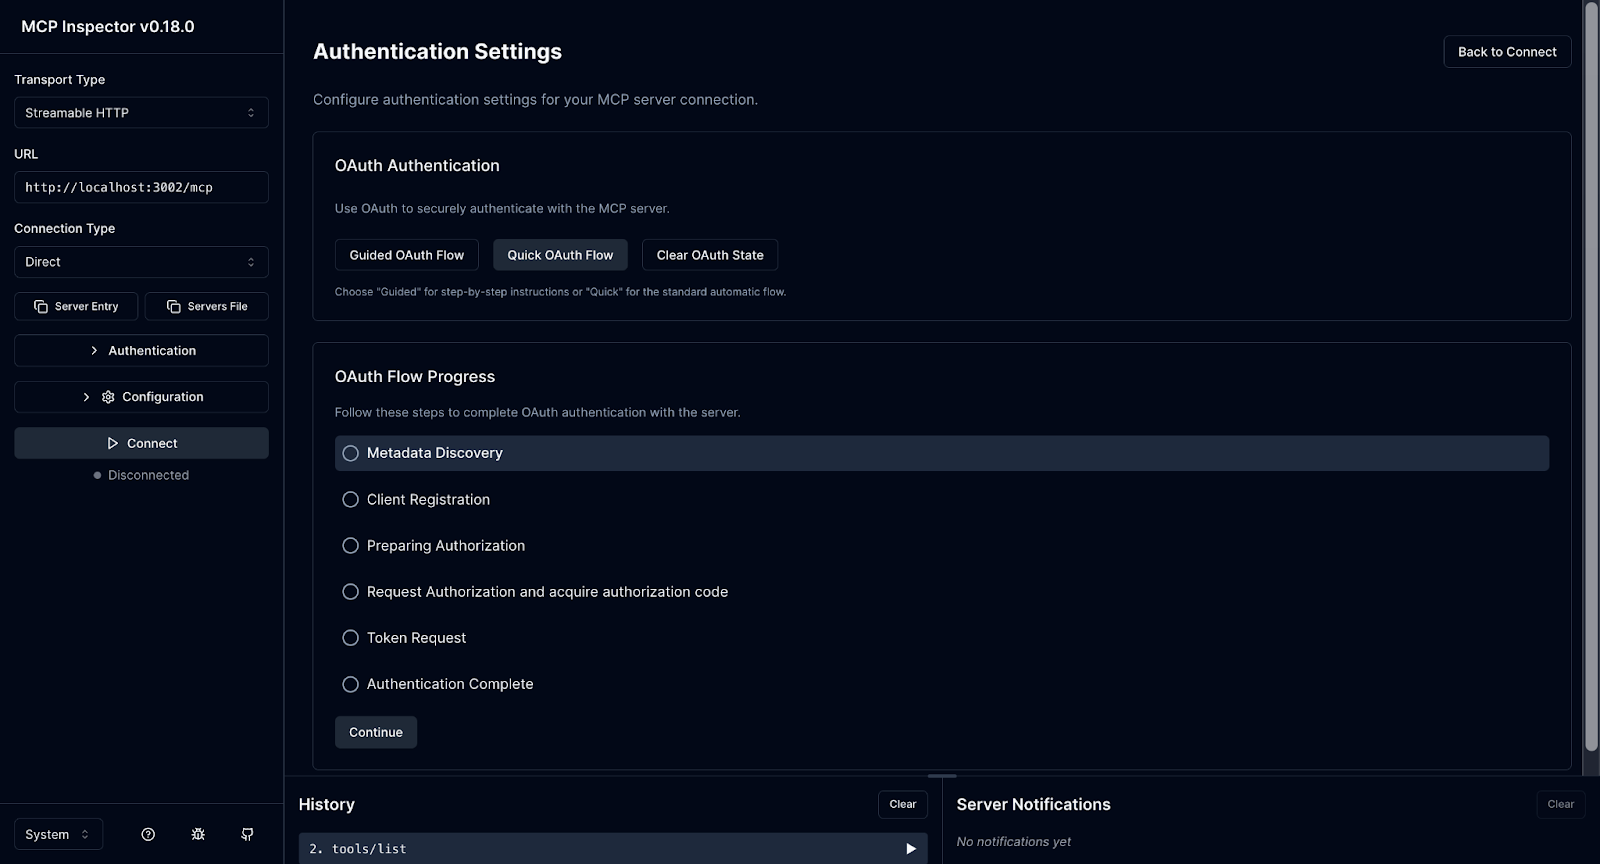The height and width of the screenshot is (864, 1600).
Task: Select the Request Authorization step circle
Action: [x=350, y=592]
